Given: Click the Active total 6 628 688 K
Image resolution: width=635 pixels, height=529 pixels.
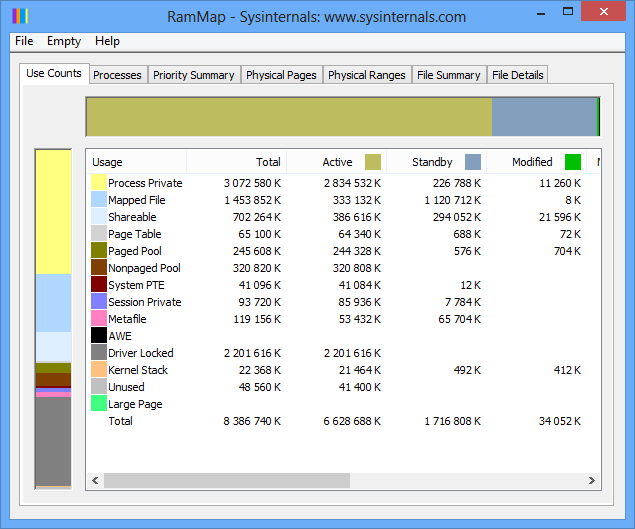Looking at the screenshot, I should coord(352,421).
